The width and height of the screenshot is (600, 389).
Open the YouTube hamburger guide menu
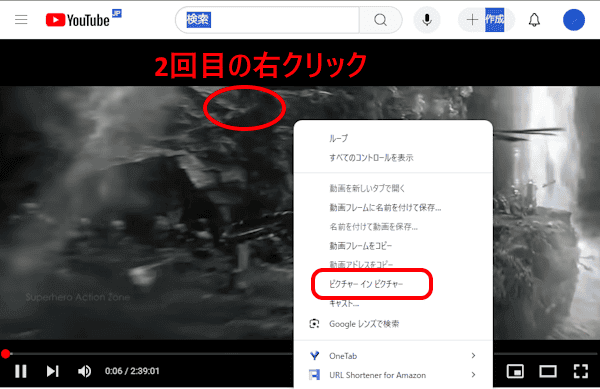point(21,20)
